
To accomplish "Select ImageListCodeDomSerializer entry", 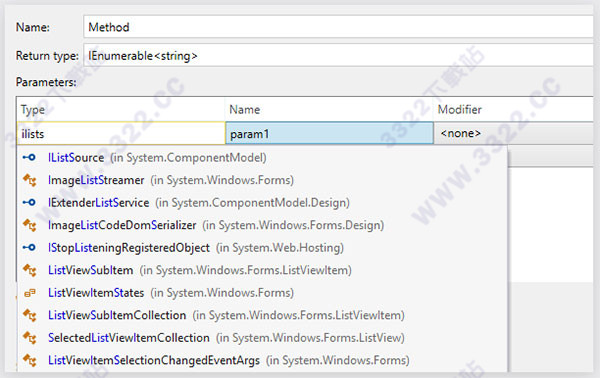I will 262,225.
